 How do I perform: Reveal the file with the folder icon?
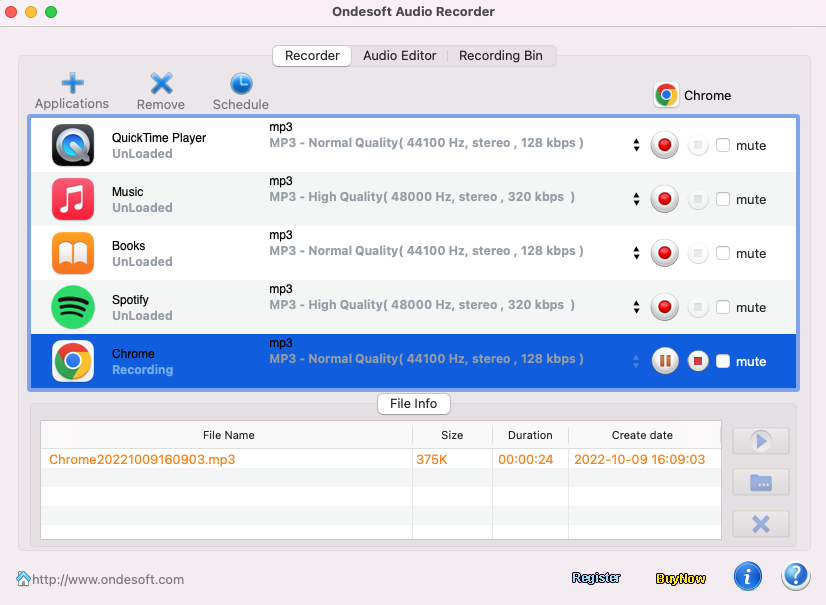[761, 482]
